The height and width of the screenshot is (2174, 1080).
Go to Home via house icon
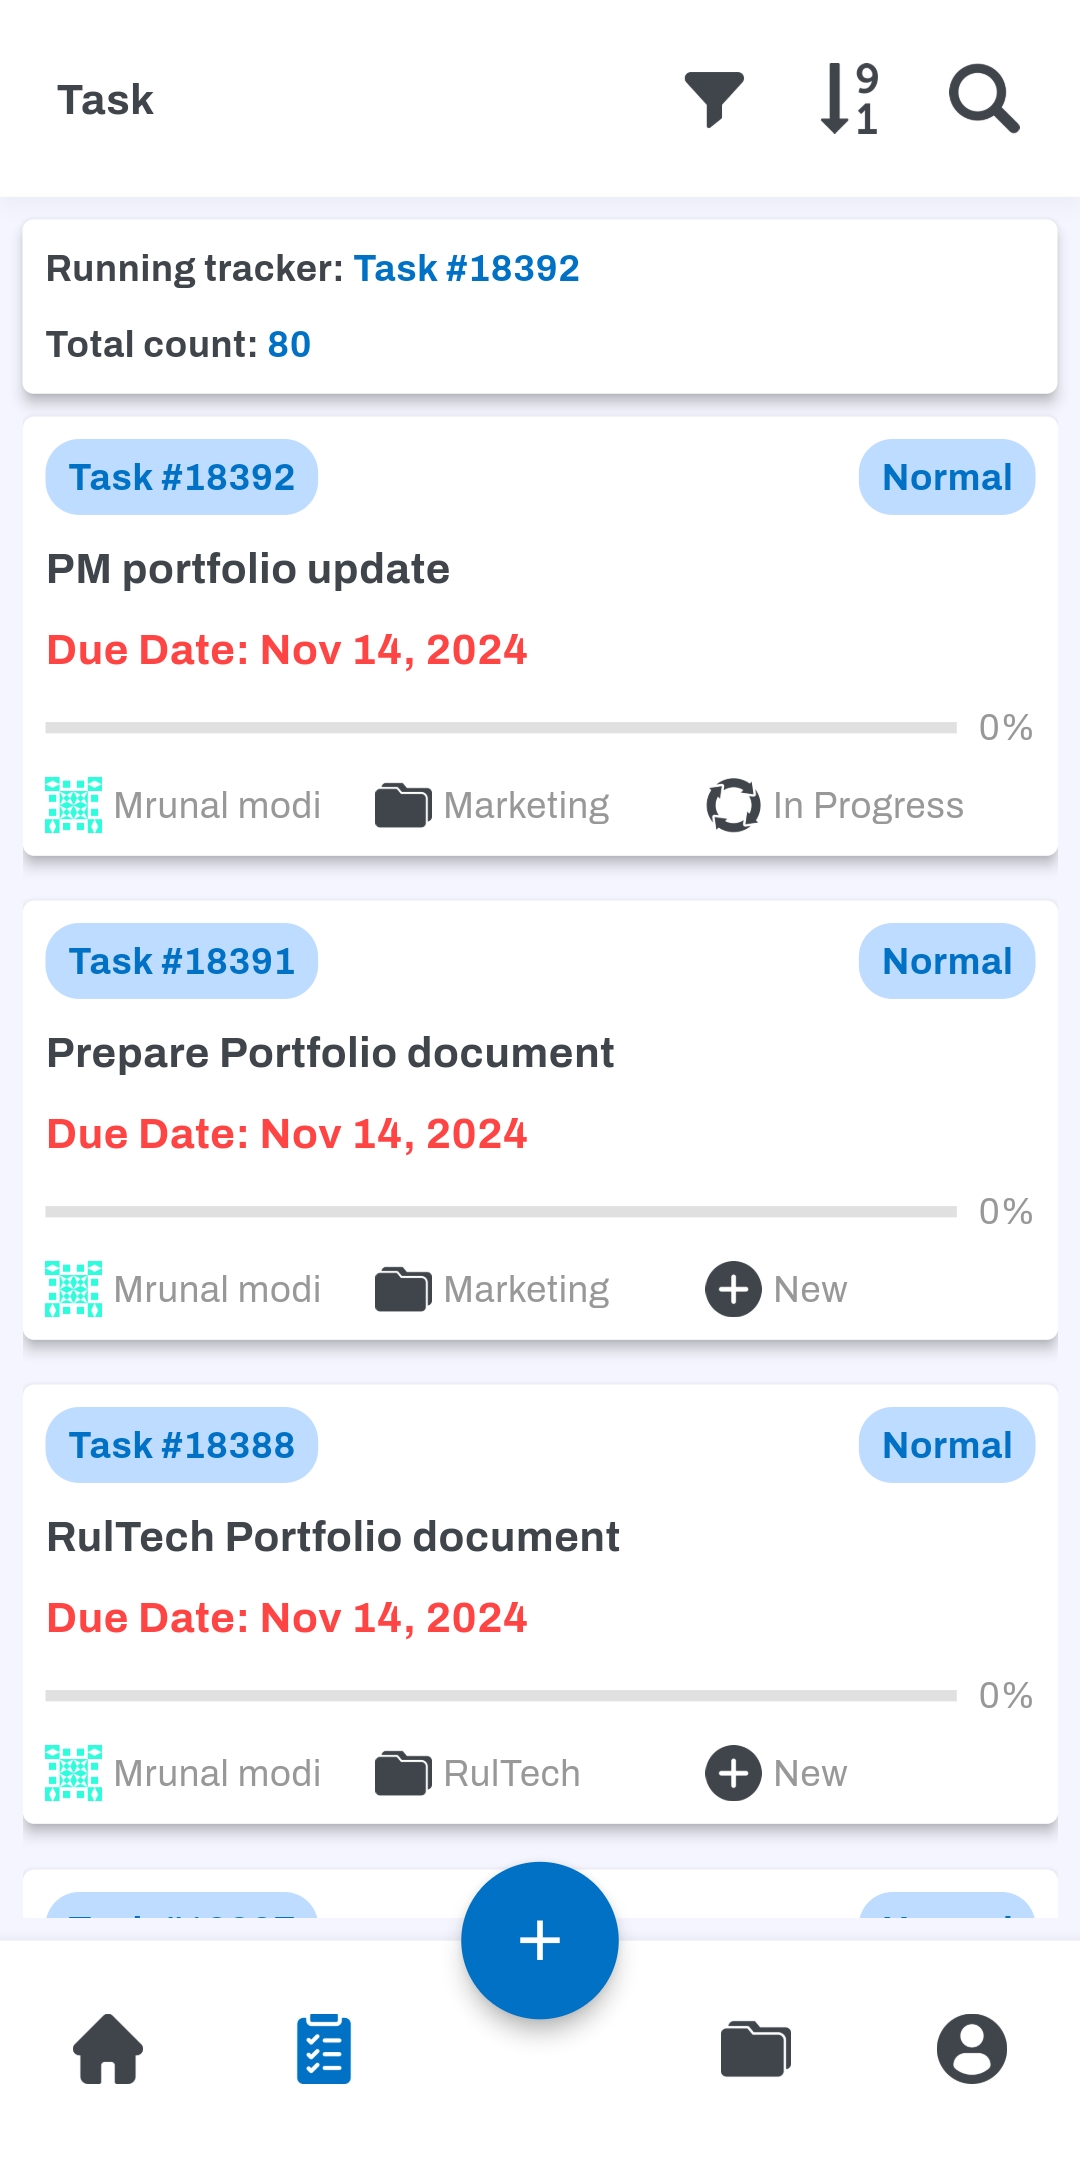pyautogui.click(x=108, y=2048)
